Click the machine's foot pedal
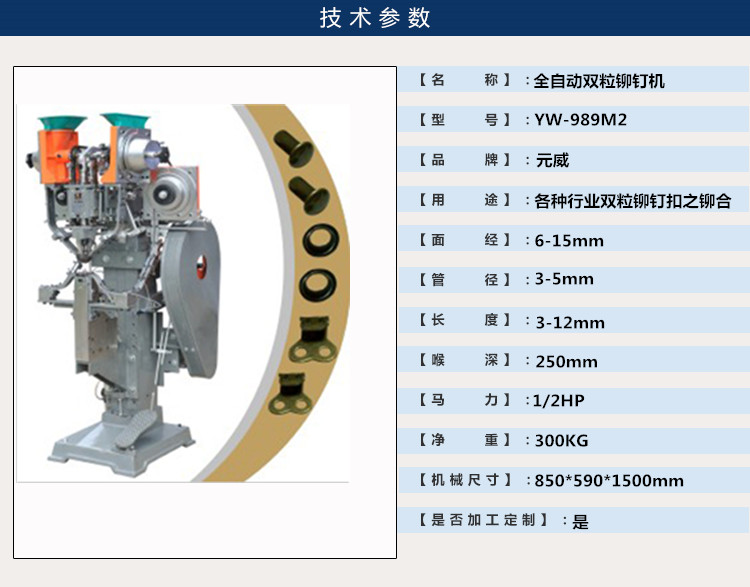Image resolution: width=750 pixels, height=587 pixels. (135, 429)
